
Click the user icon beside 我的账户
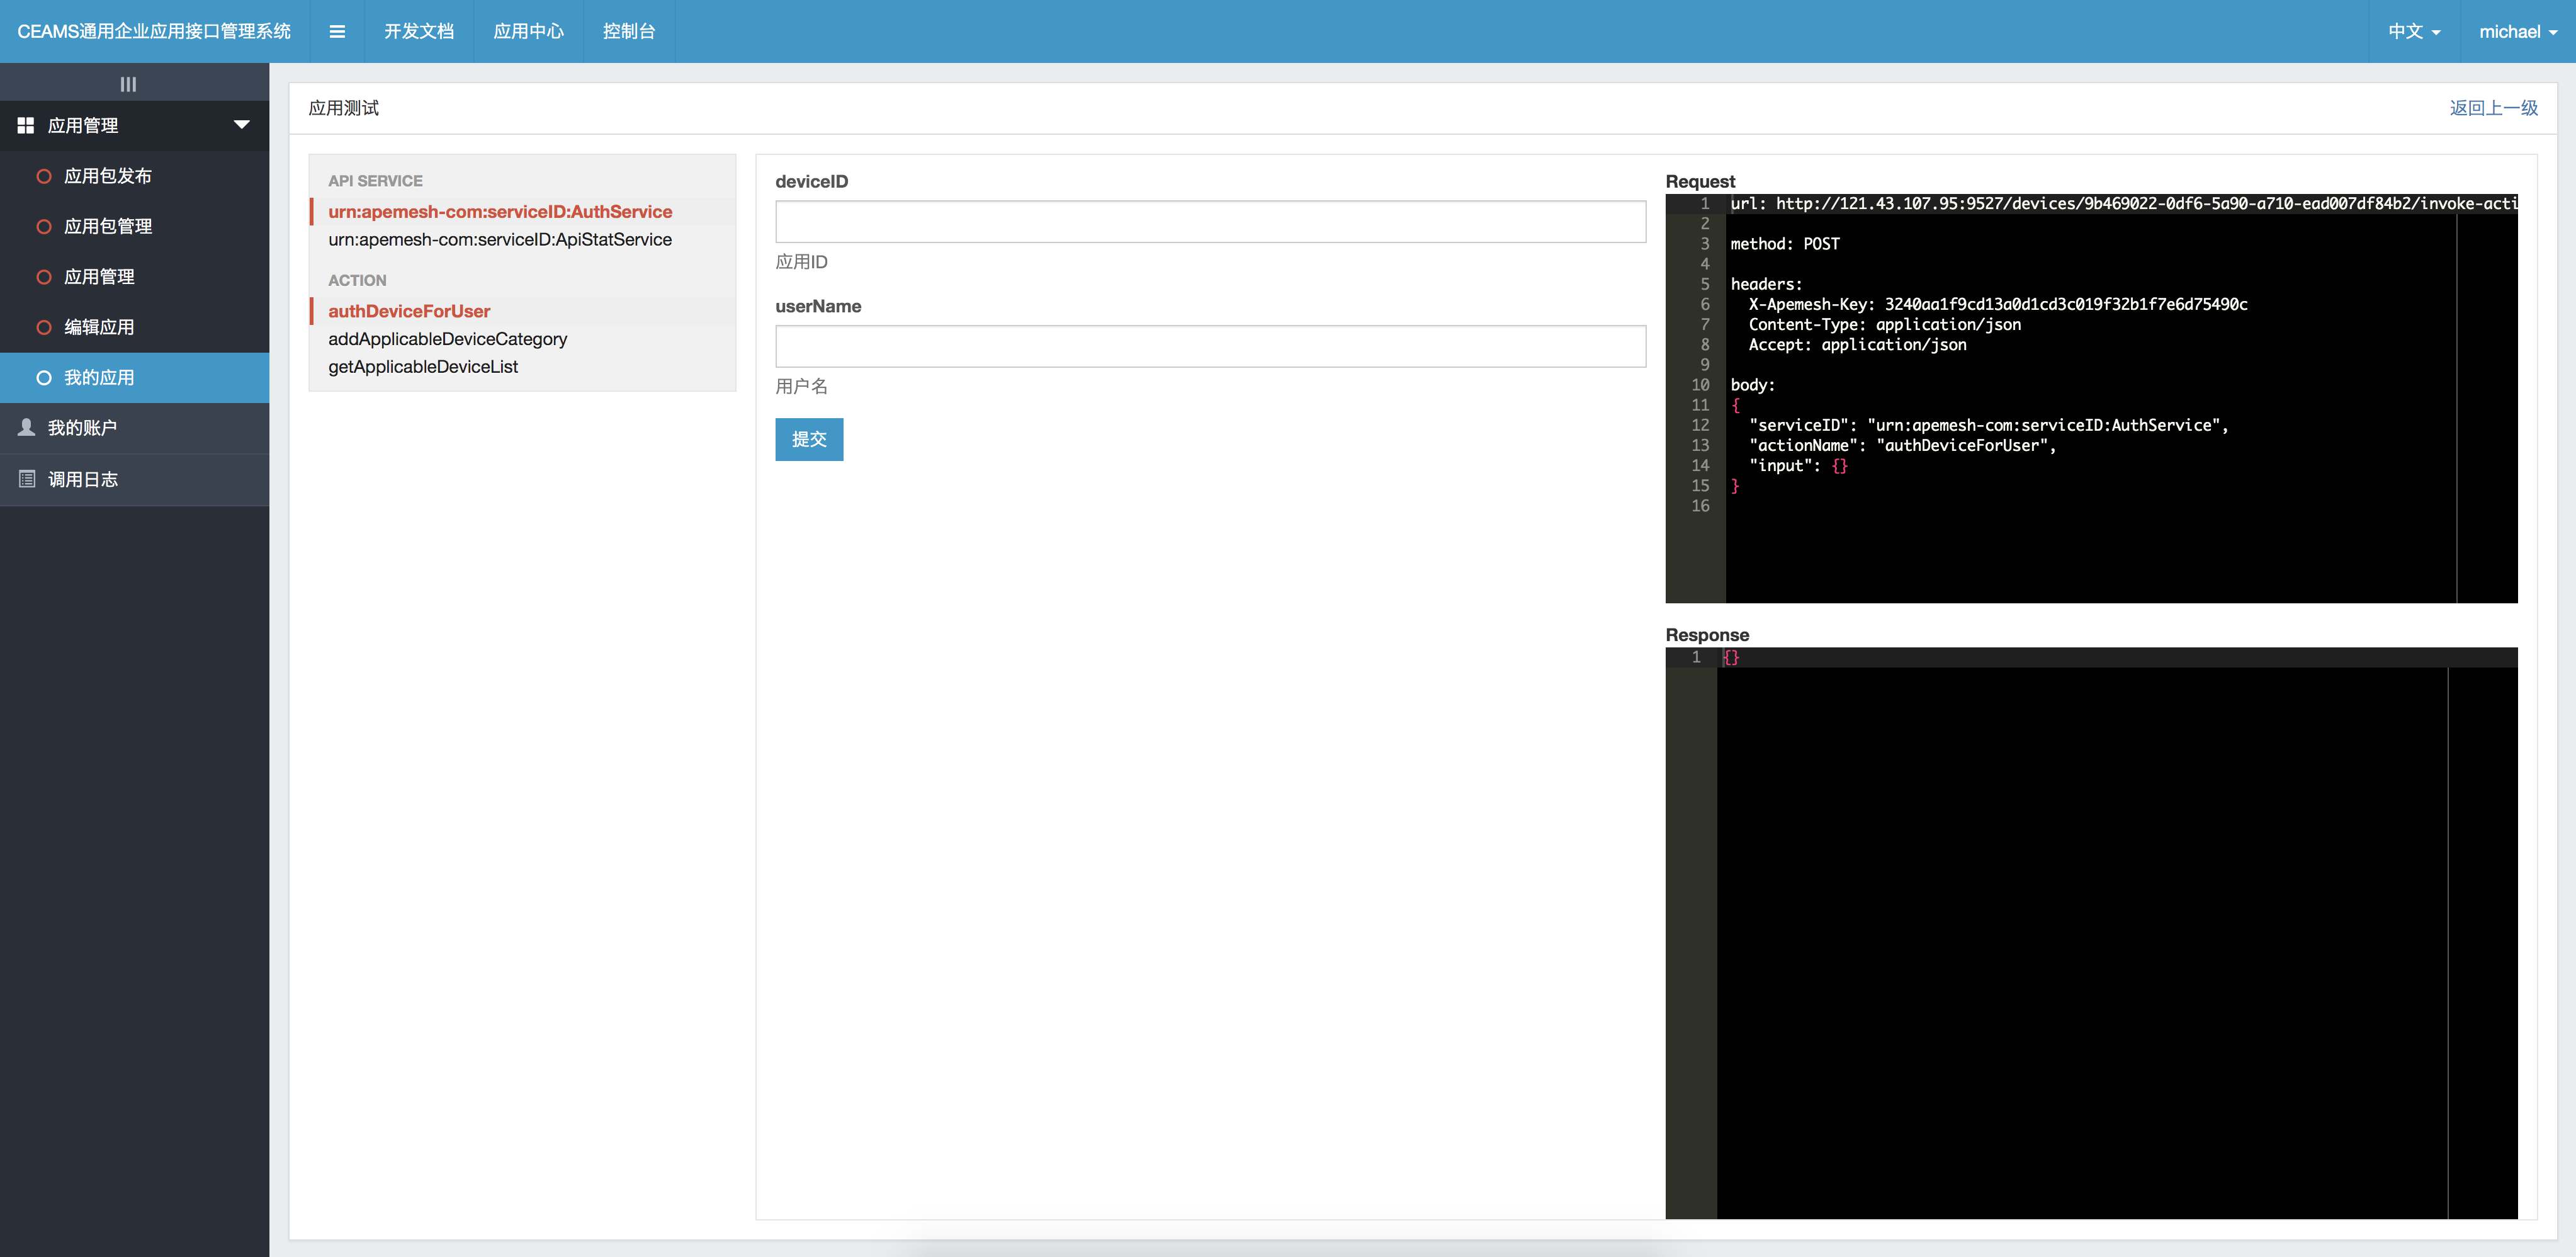(27, 427)
